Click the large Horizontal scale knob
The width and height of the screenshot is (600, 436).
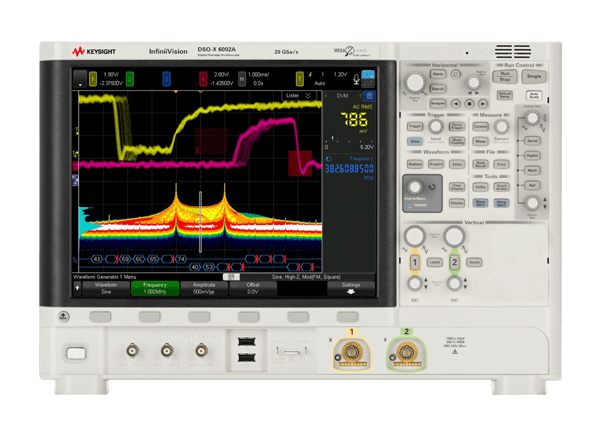[x=415, y=82]
